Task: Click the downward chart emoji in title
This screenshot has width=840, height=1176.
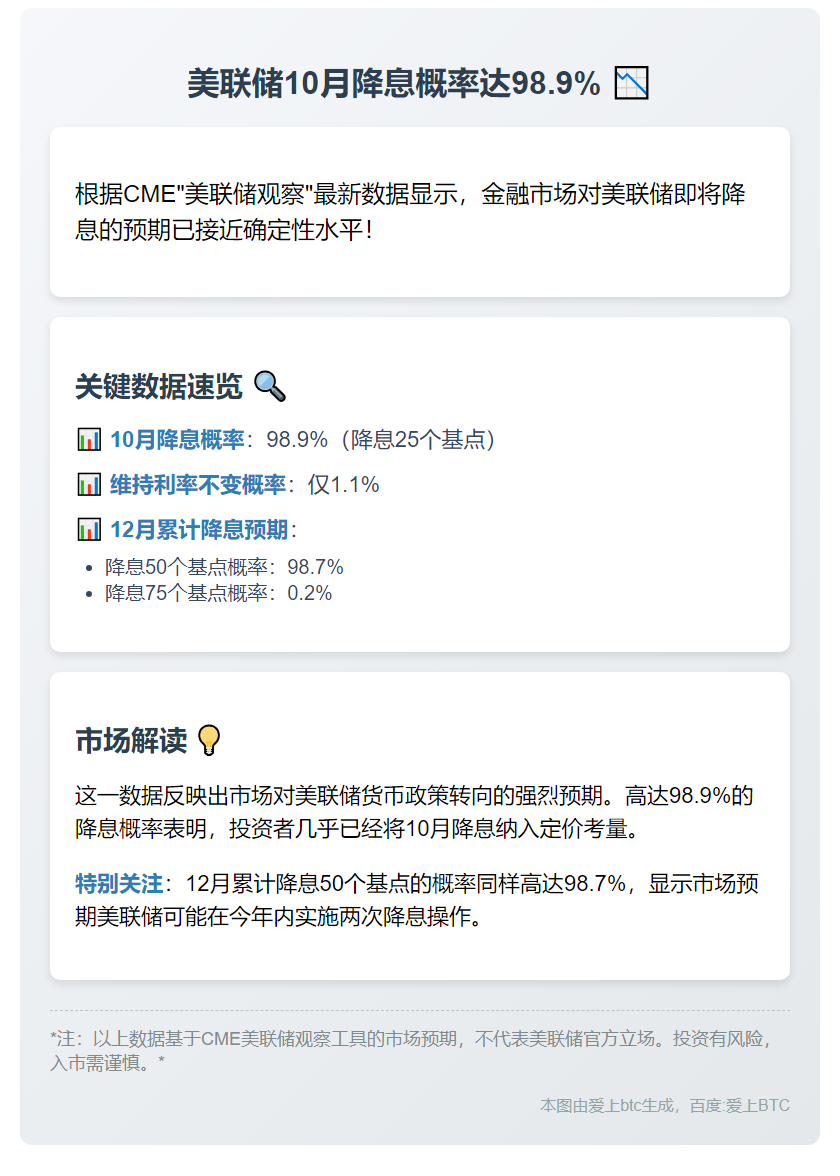Action: pos(631,83)
